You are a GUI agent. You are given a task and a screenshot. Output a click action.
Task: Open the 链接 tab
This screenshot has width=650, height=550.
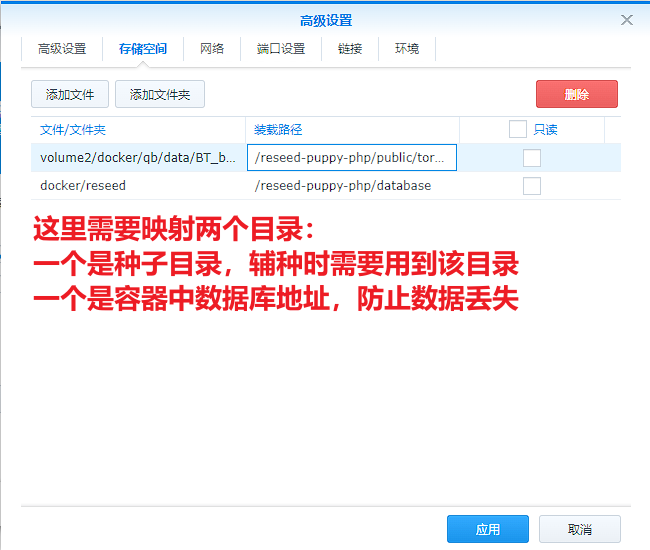[x=350, y=49]
